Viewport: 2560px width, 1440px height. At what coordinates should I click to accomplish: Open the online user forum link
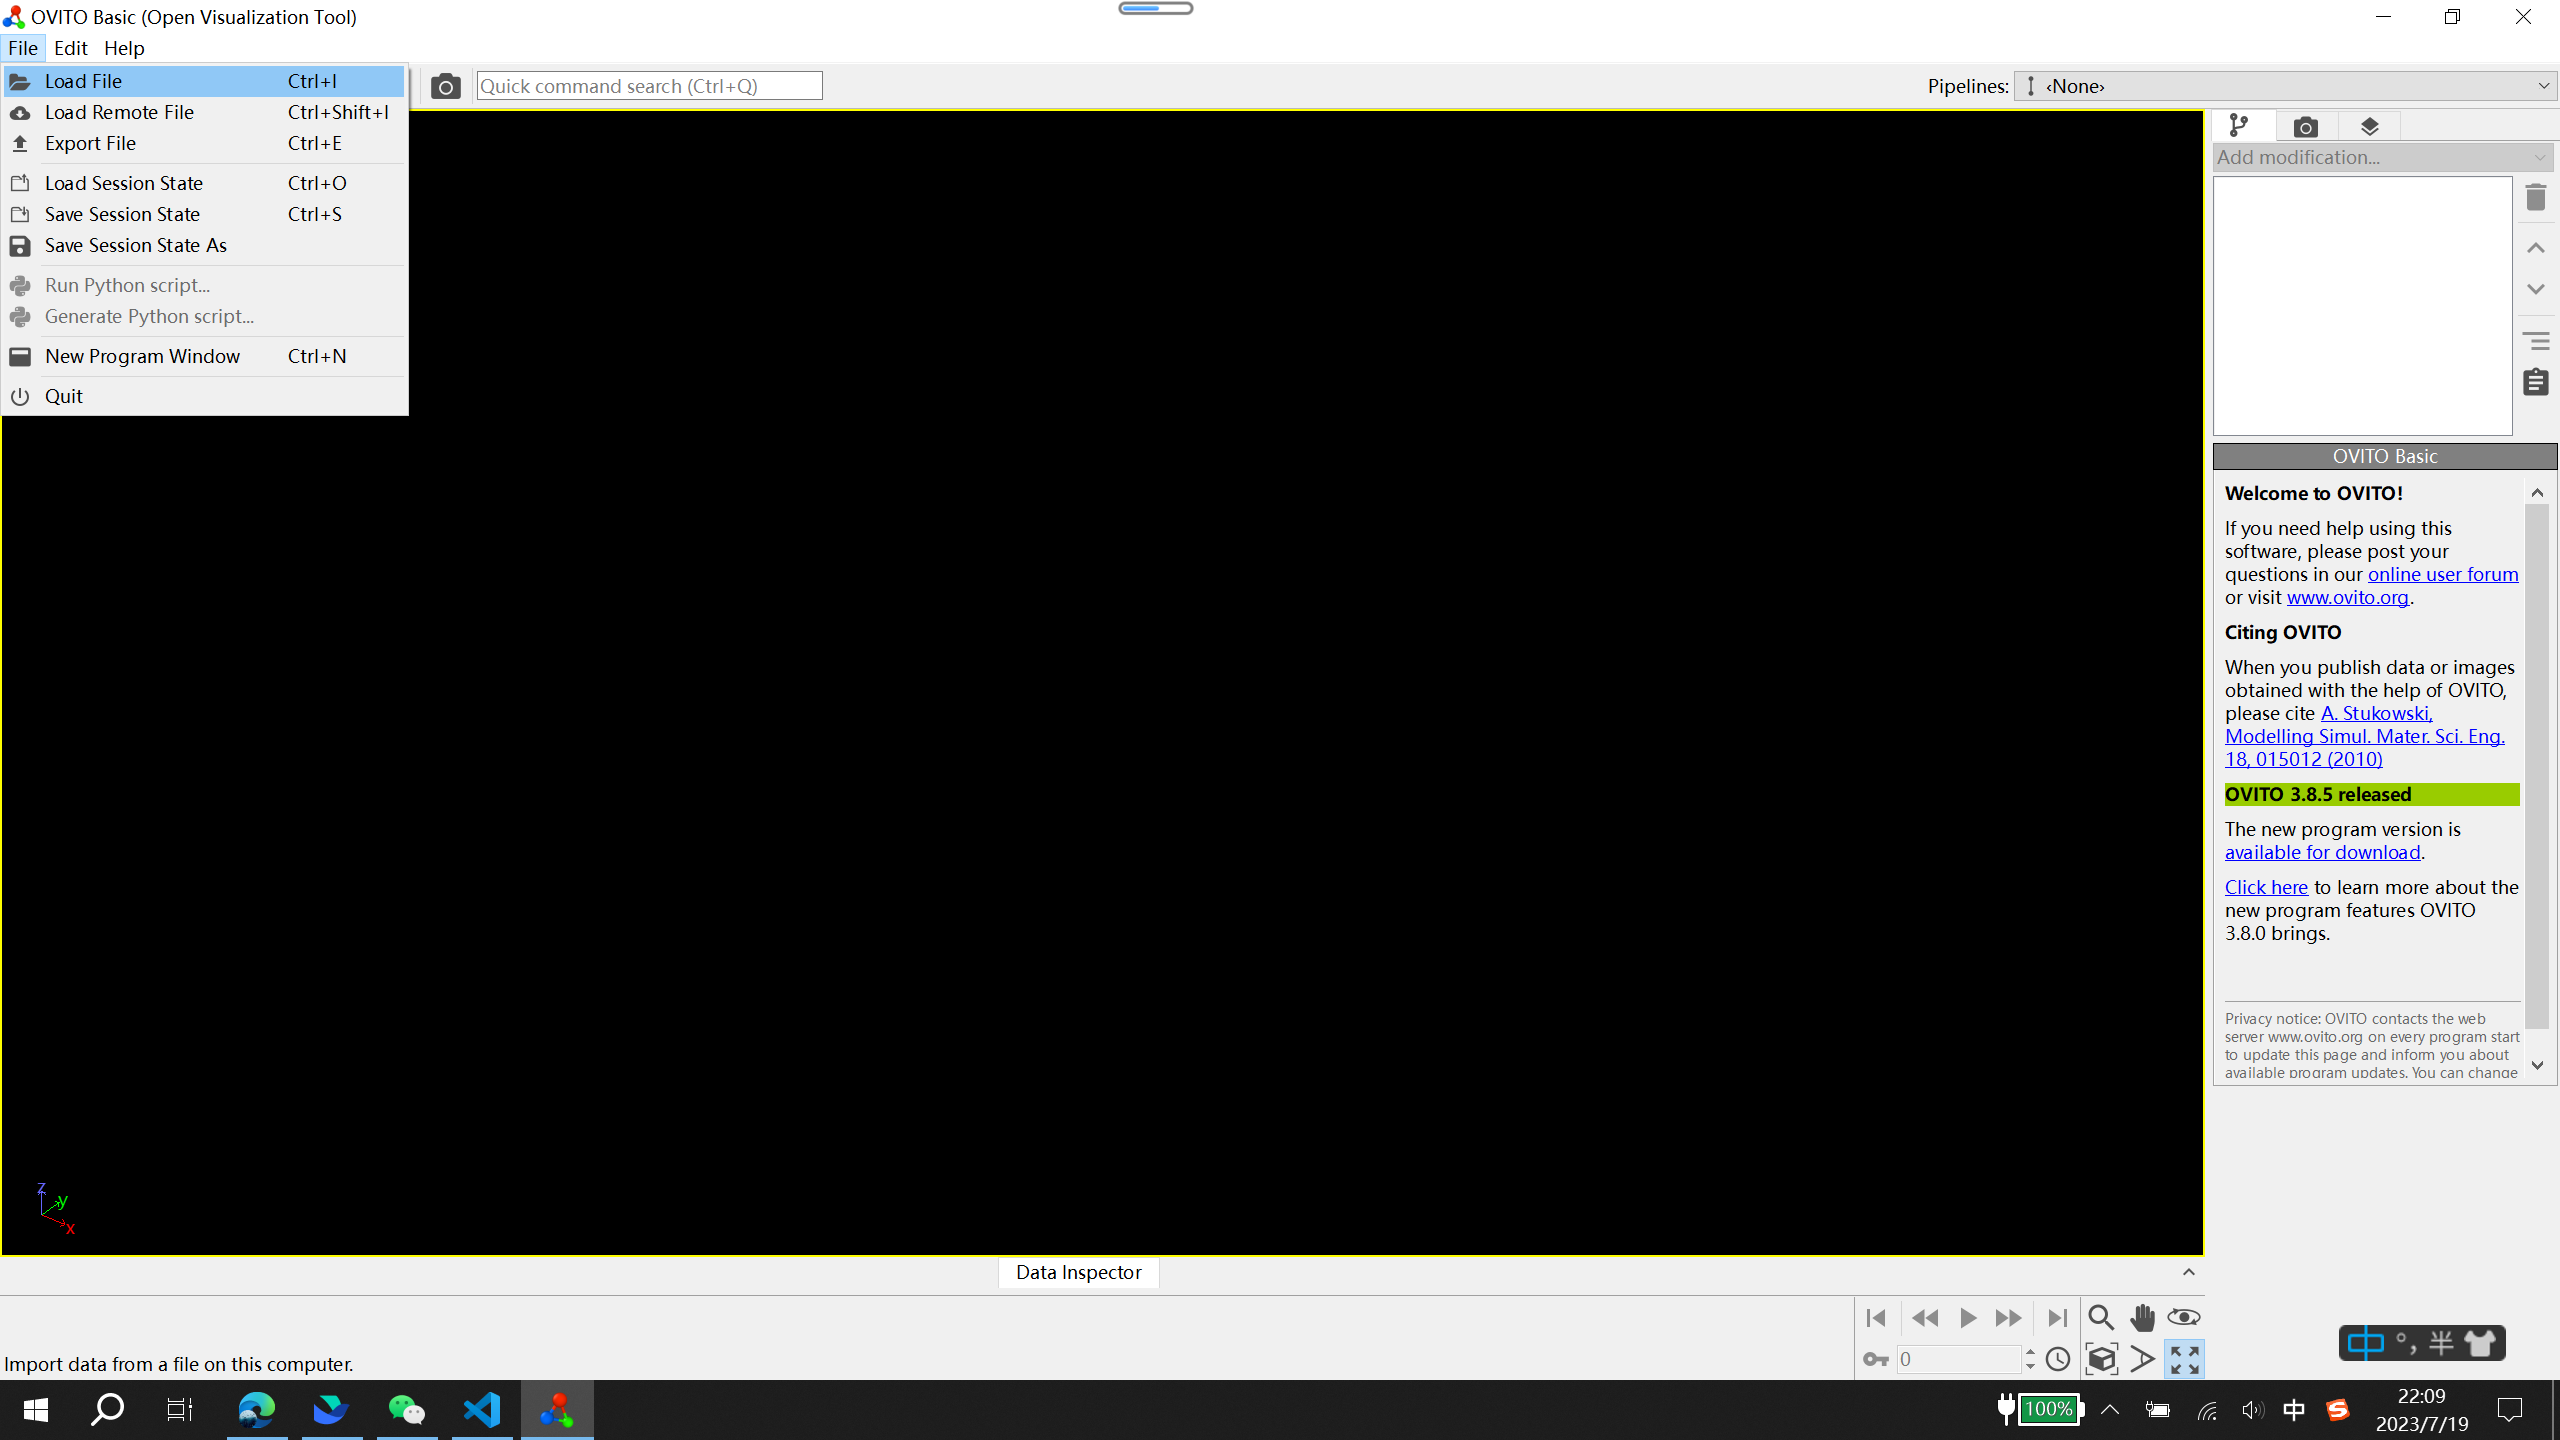click(x=2442, y=574)
